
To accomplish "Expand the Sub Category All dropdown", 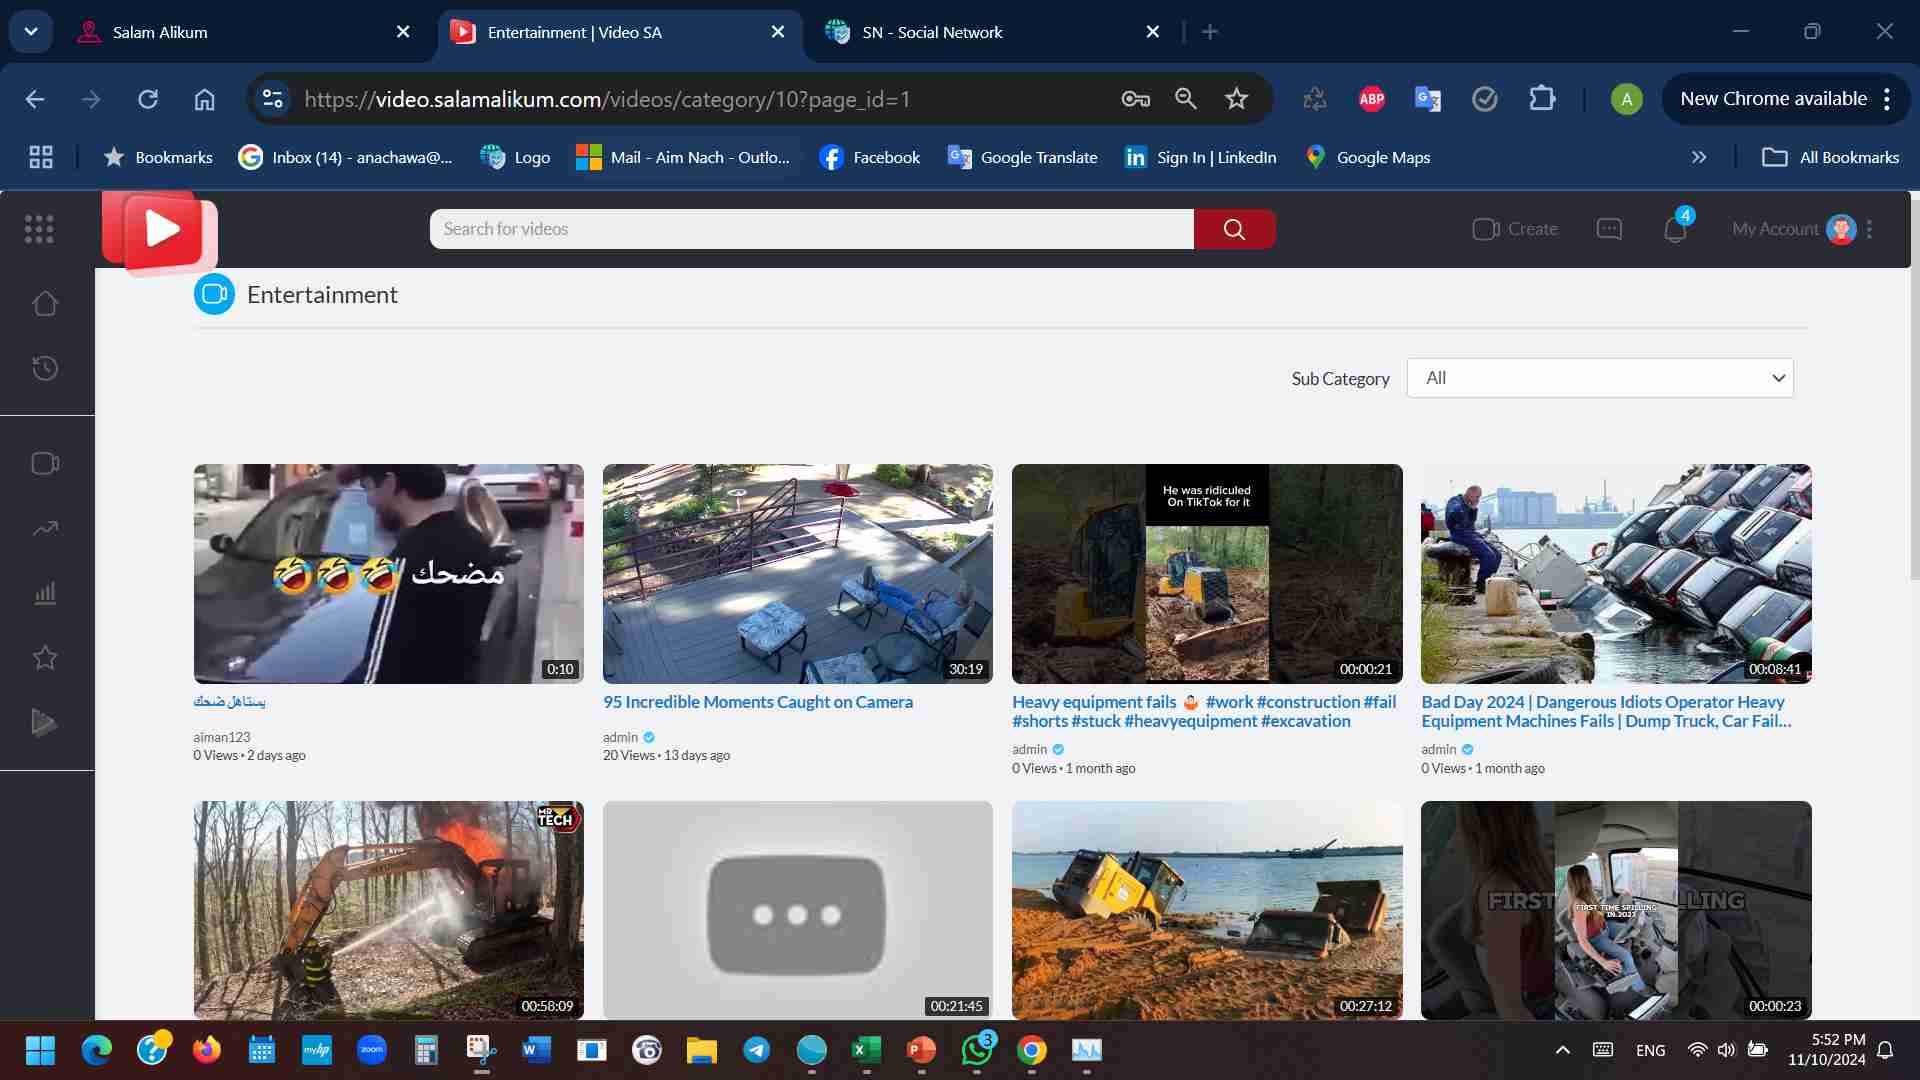I will 1600,378.
